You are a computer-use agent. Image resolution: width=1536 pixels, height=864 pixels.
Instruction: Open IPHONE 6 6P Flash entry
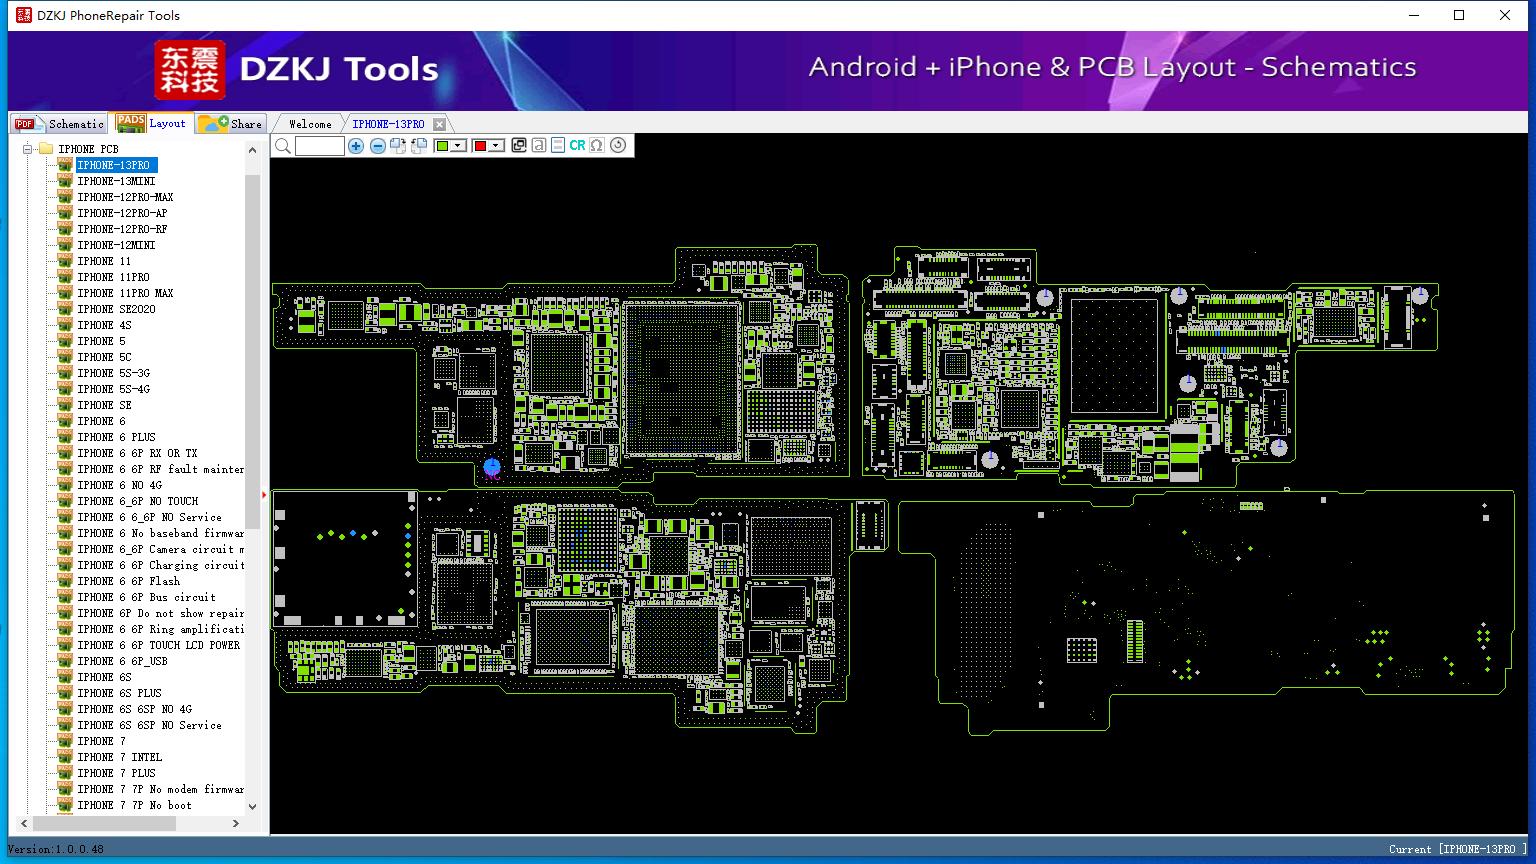click(128, 581)
